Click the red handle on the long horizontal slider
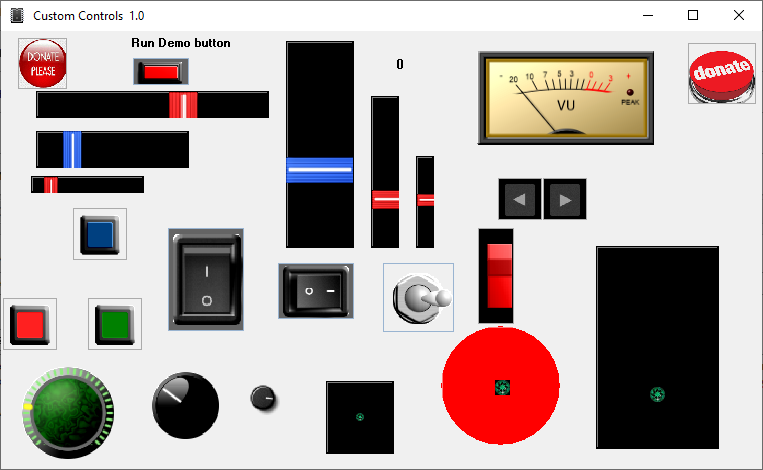 point(183,105)
